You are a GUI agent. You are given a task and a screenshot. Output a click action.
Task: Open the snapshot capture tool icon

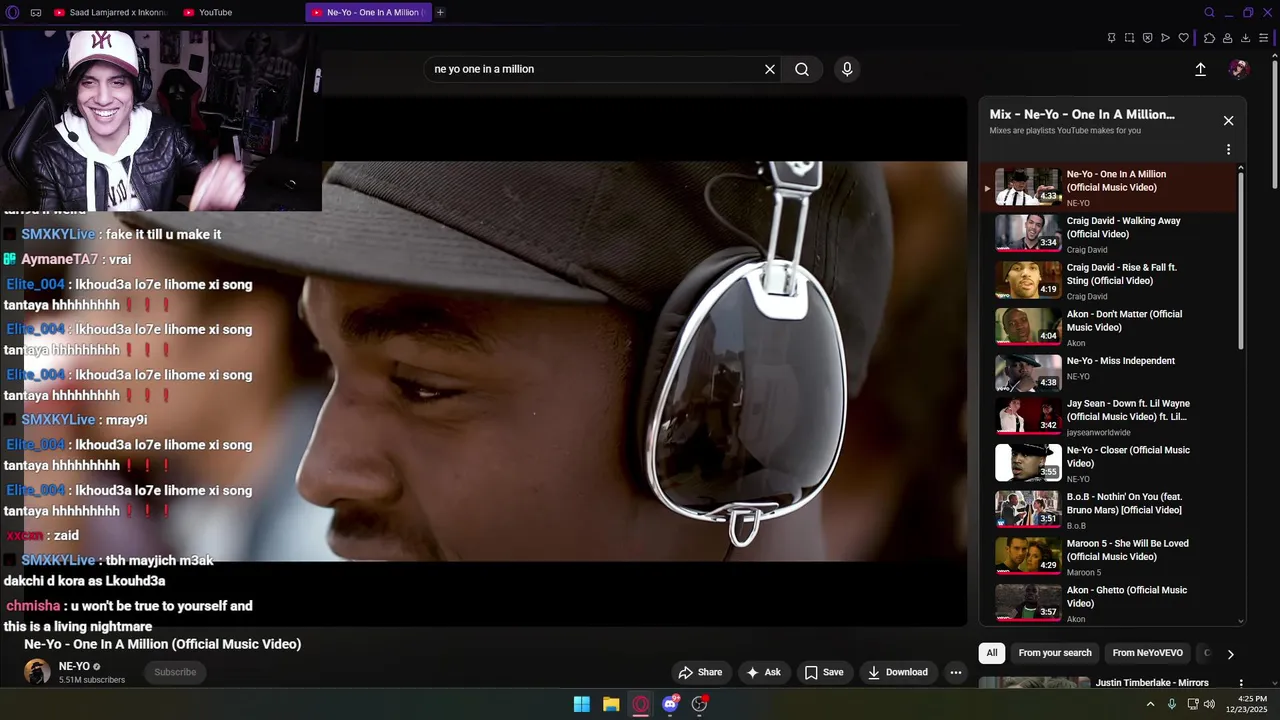[1129, 38]
